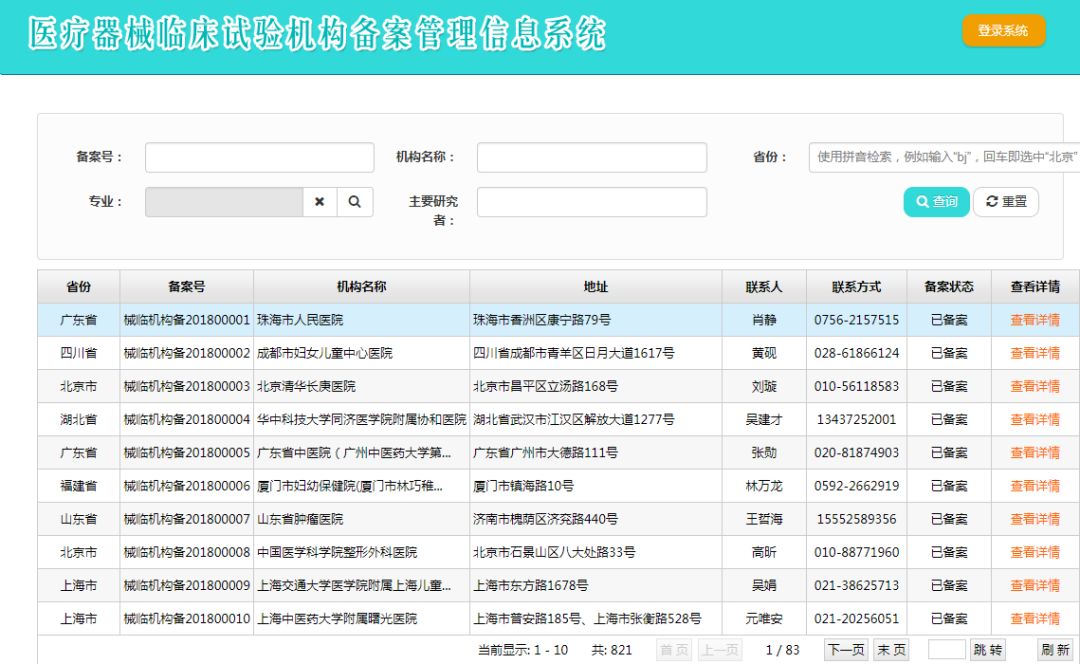Jump to last page with 末页
This screenshot has width=1080, height=664.
891,650
